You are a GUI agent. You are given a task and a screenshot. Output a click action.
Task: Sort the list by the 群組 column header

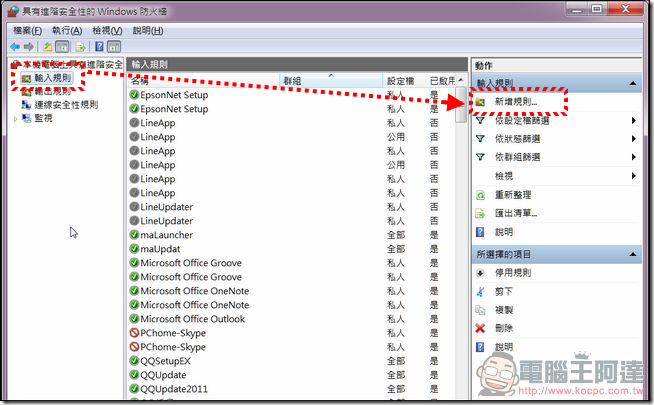331,80
